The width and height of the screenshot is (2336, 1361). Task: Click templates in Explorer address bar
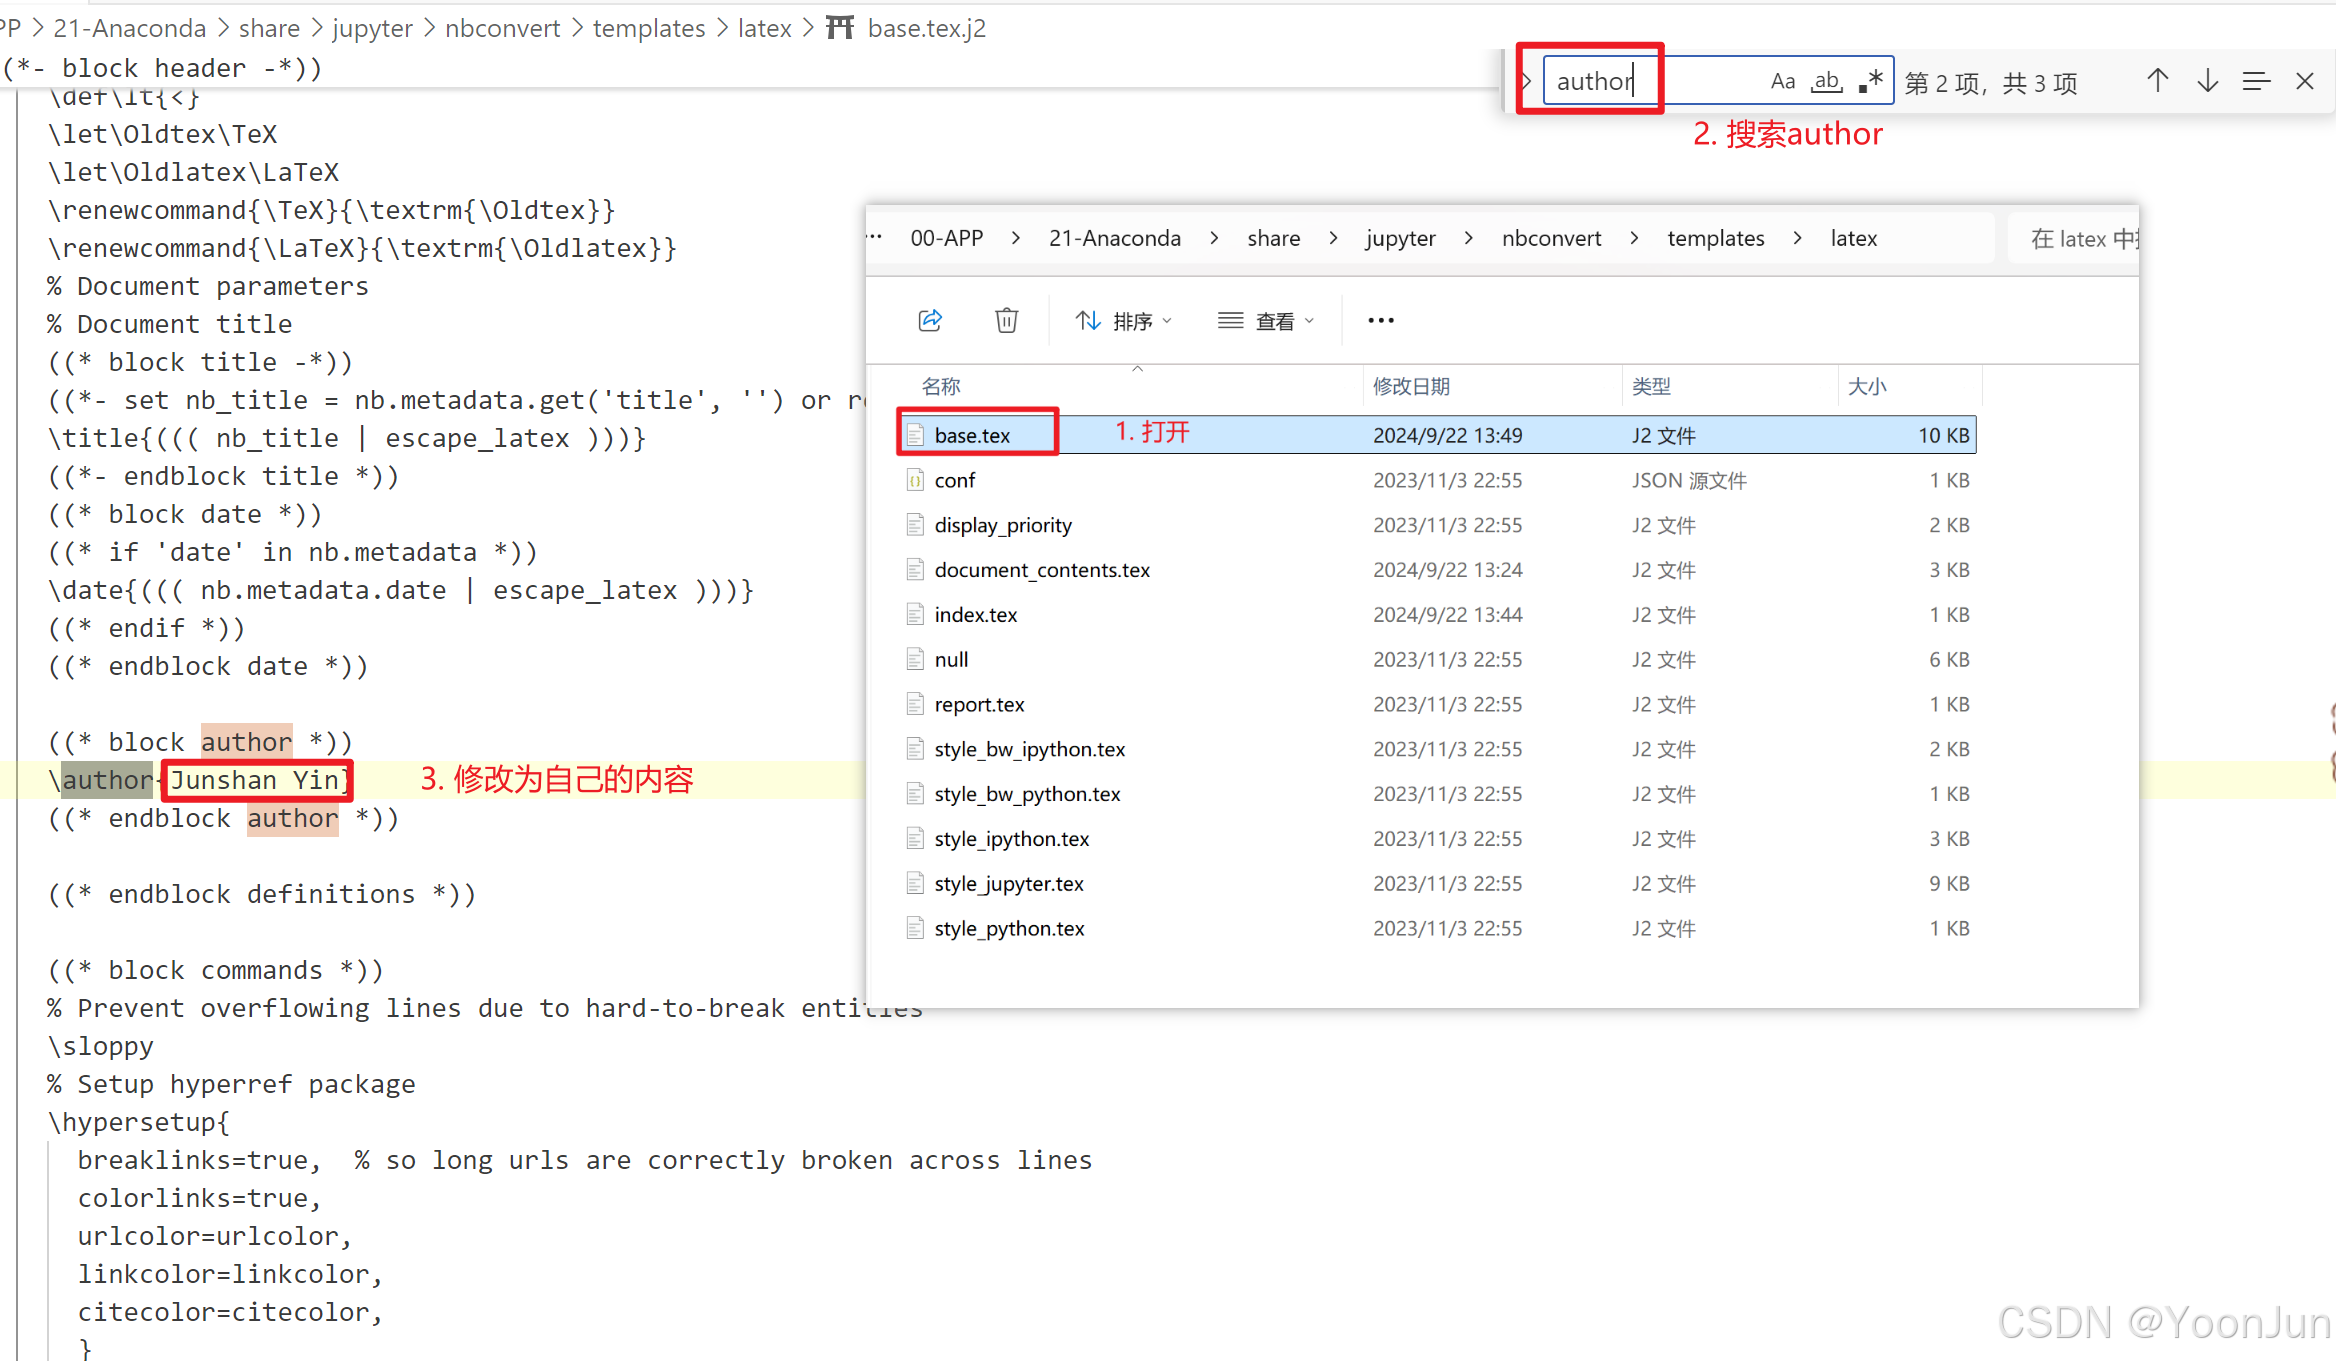click(x=1715, y=238)
